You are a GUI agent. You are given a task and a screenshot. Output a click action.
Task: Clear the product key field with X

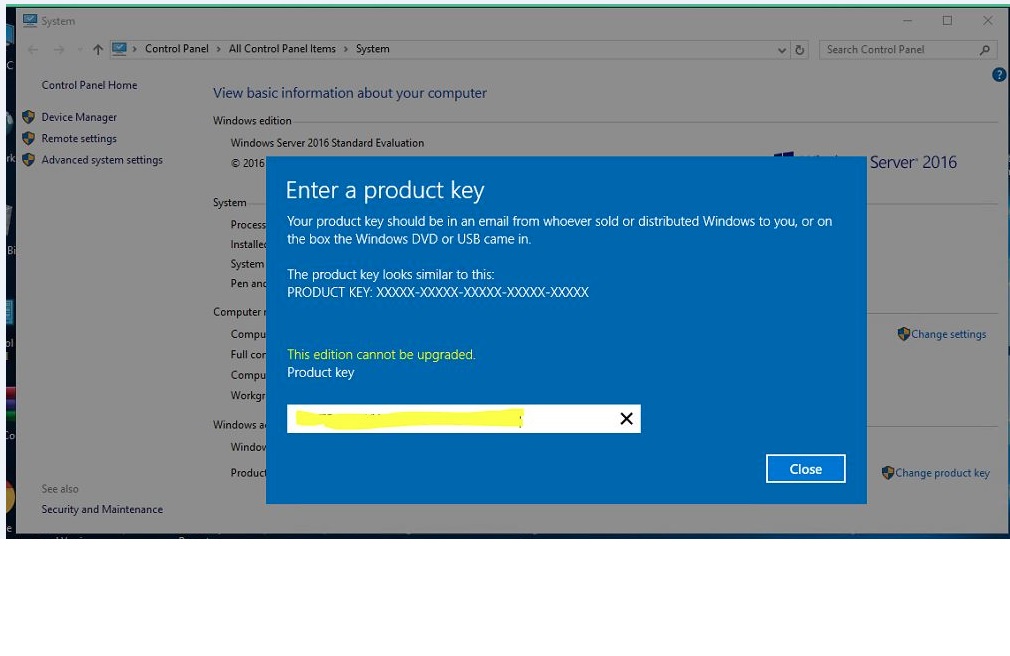626,419
